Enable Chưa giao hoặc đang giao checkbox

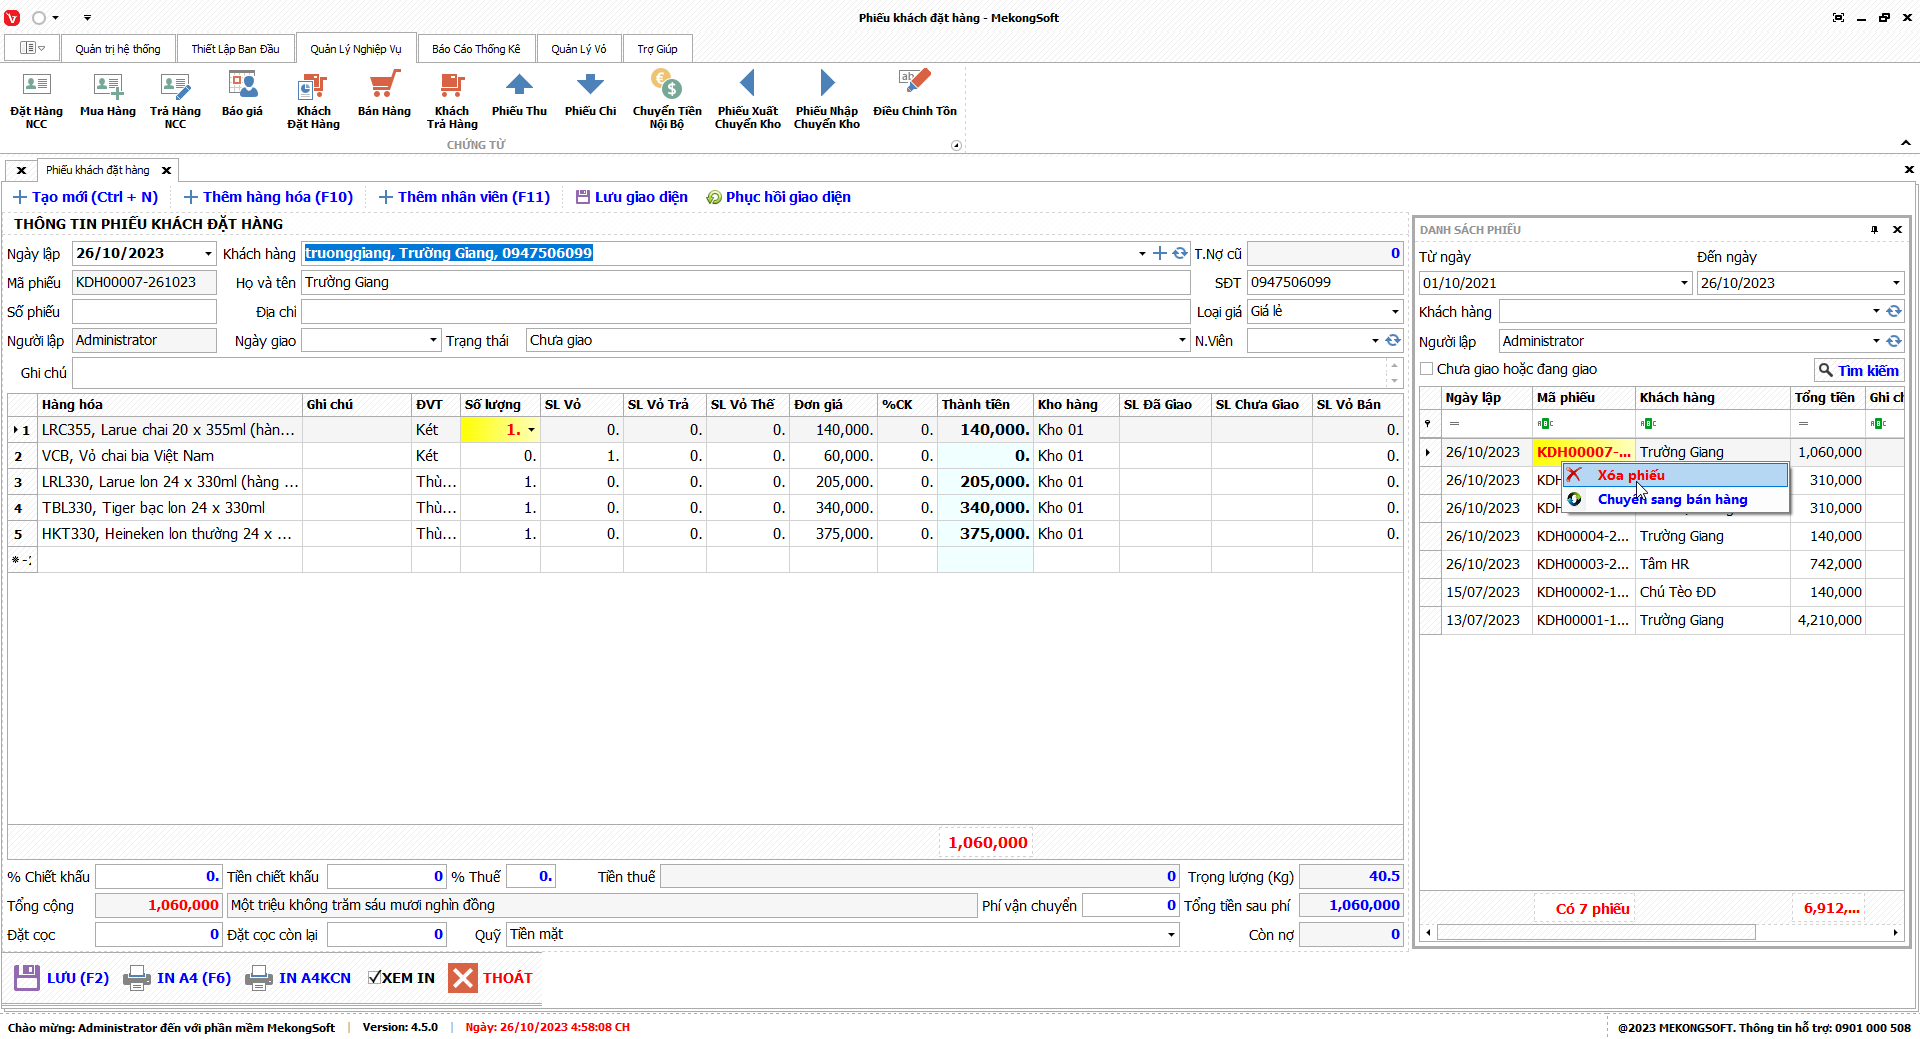(x=1427, y=369)
